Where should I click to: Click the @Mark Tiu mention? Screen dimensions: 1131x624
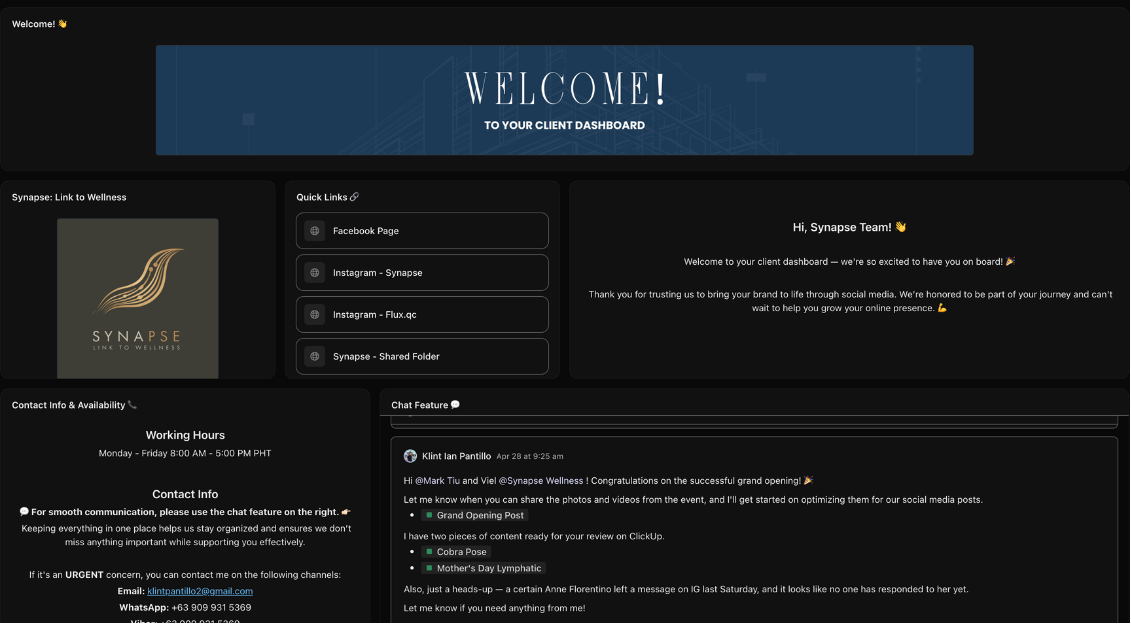click(437, 480)
